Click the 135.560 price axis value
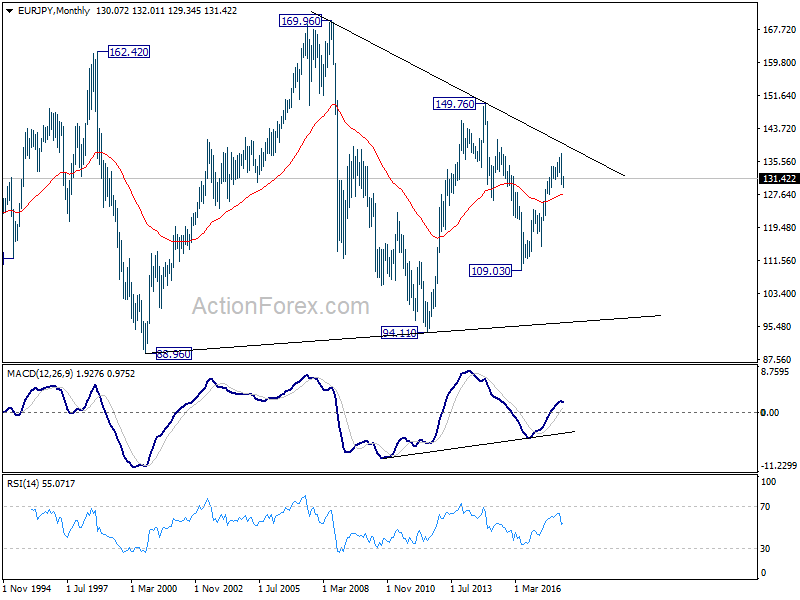The width and height of the screenshot is (800, 600). coord(779,161)
